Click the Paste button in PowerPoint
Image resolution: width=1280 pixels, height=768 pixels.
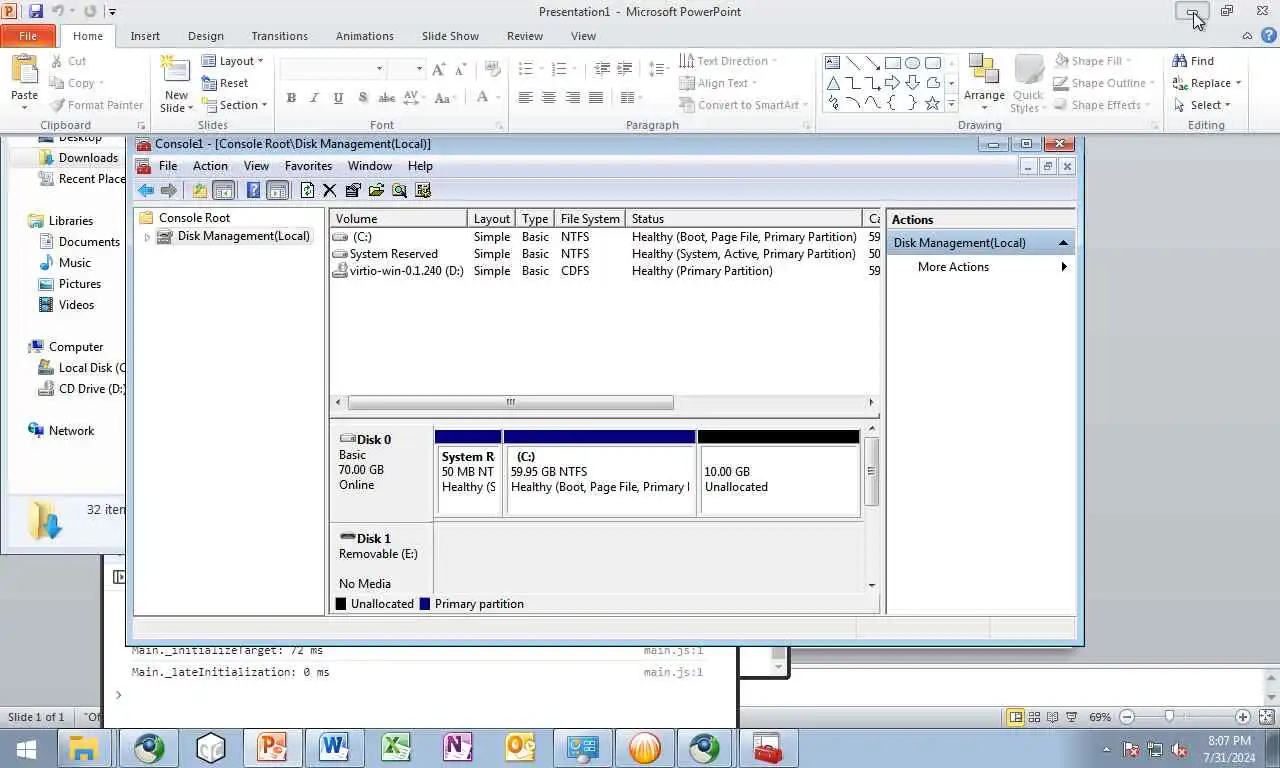click(24, 81)
